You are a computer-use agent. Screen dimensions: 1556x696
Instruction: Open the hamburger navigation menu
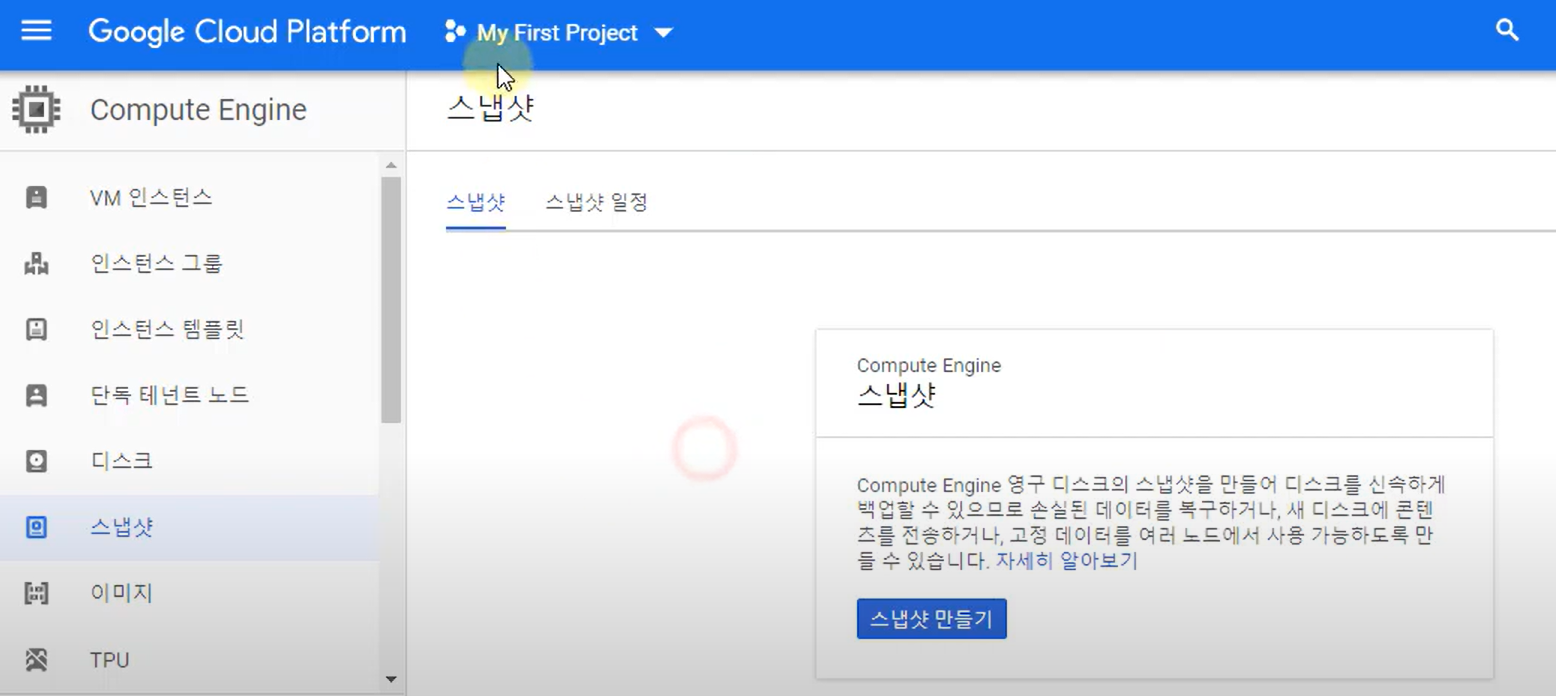coord(36,31)
